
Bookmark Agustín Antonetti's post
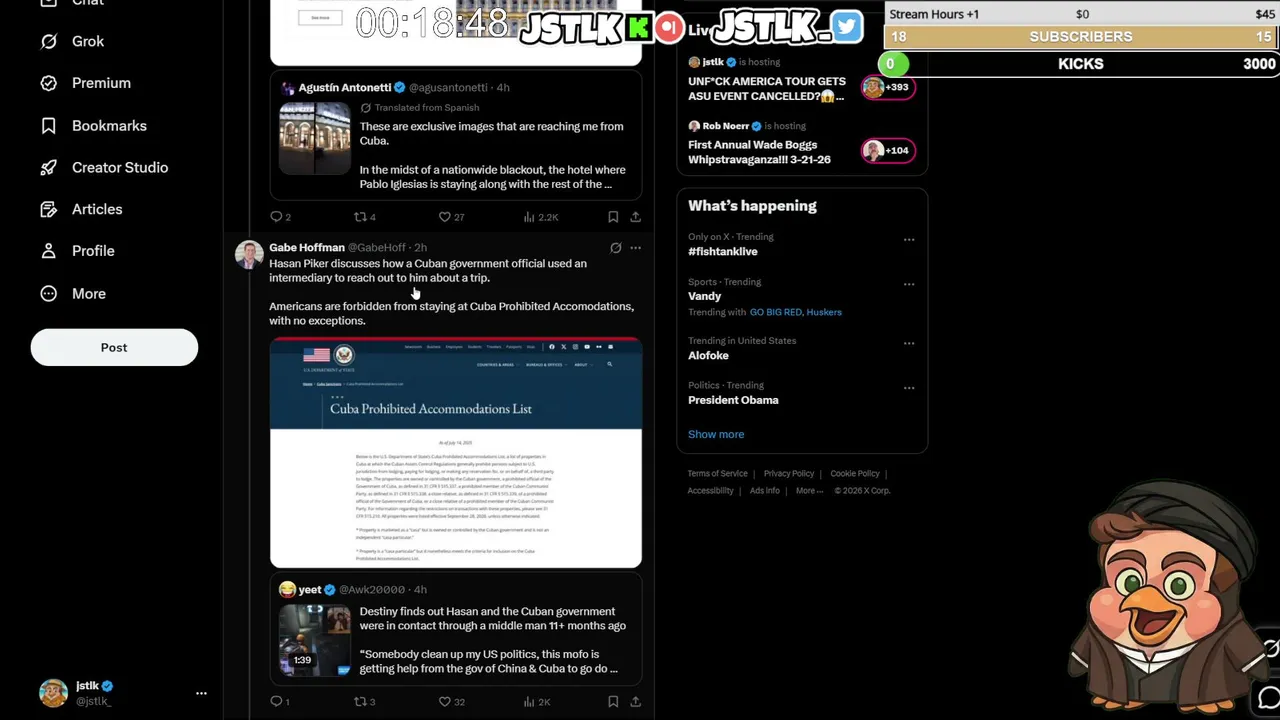pos(613,217)
